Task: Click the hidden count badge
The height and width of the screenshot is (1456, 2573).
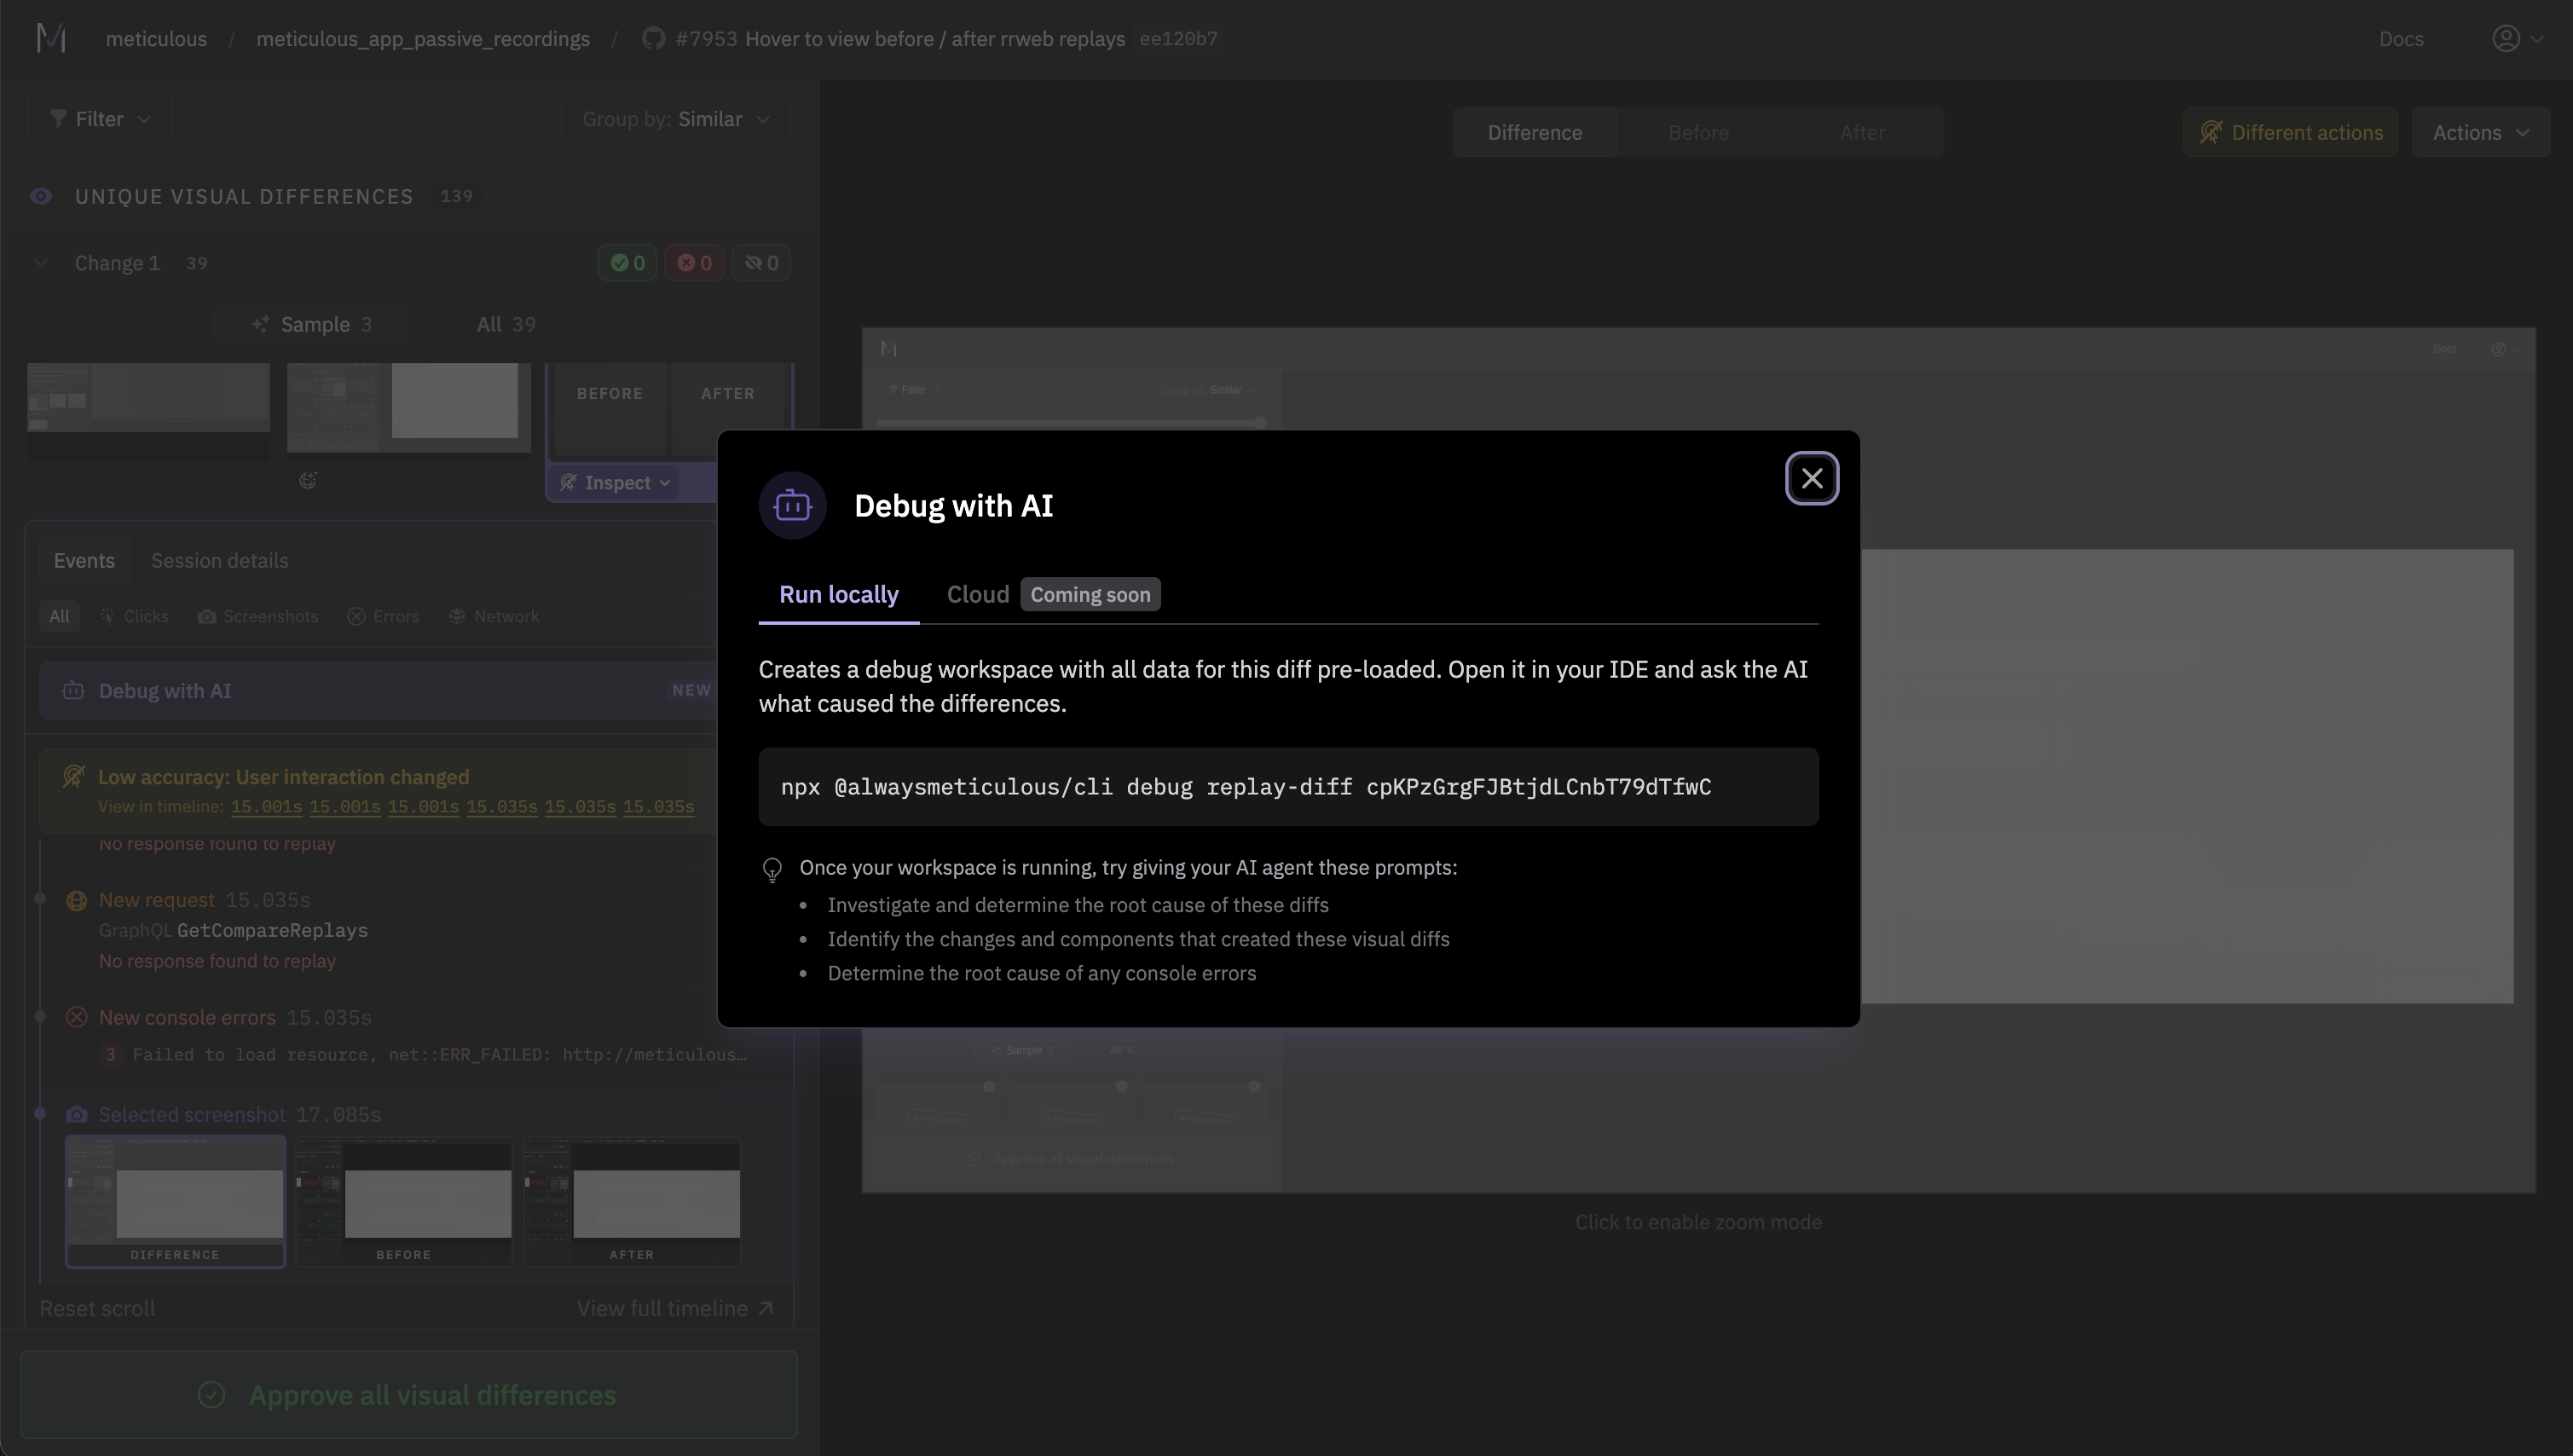Action: pyautogui.click(x=761, y=263)
